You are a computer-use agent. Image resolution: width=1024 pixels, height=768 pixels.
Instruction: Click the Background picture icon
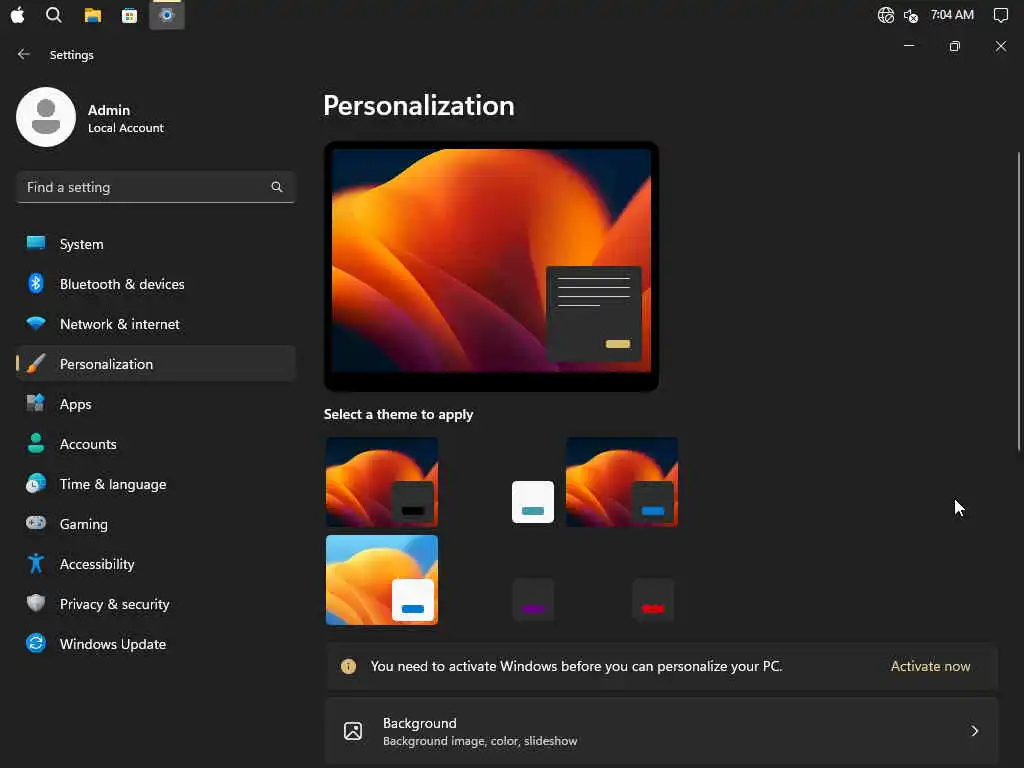point(353,731)
